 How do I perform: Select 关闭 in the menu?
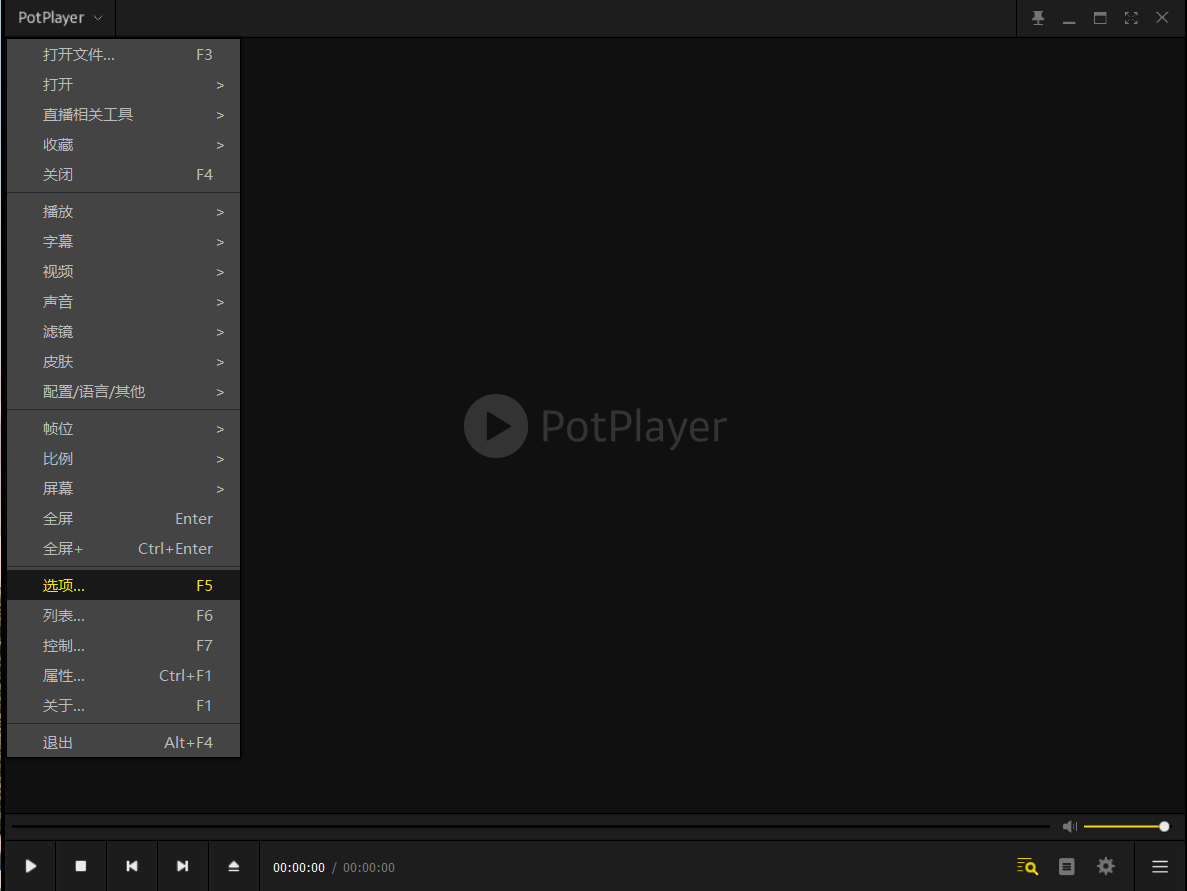123,175
